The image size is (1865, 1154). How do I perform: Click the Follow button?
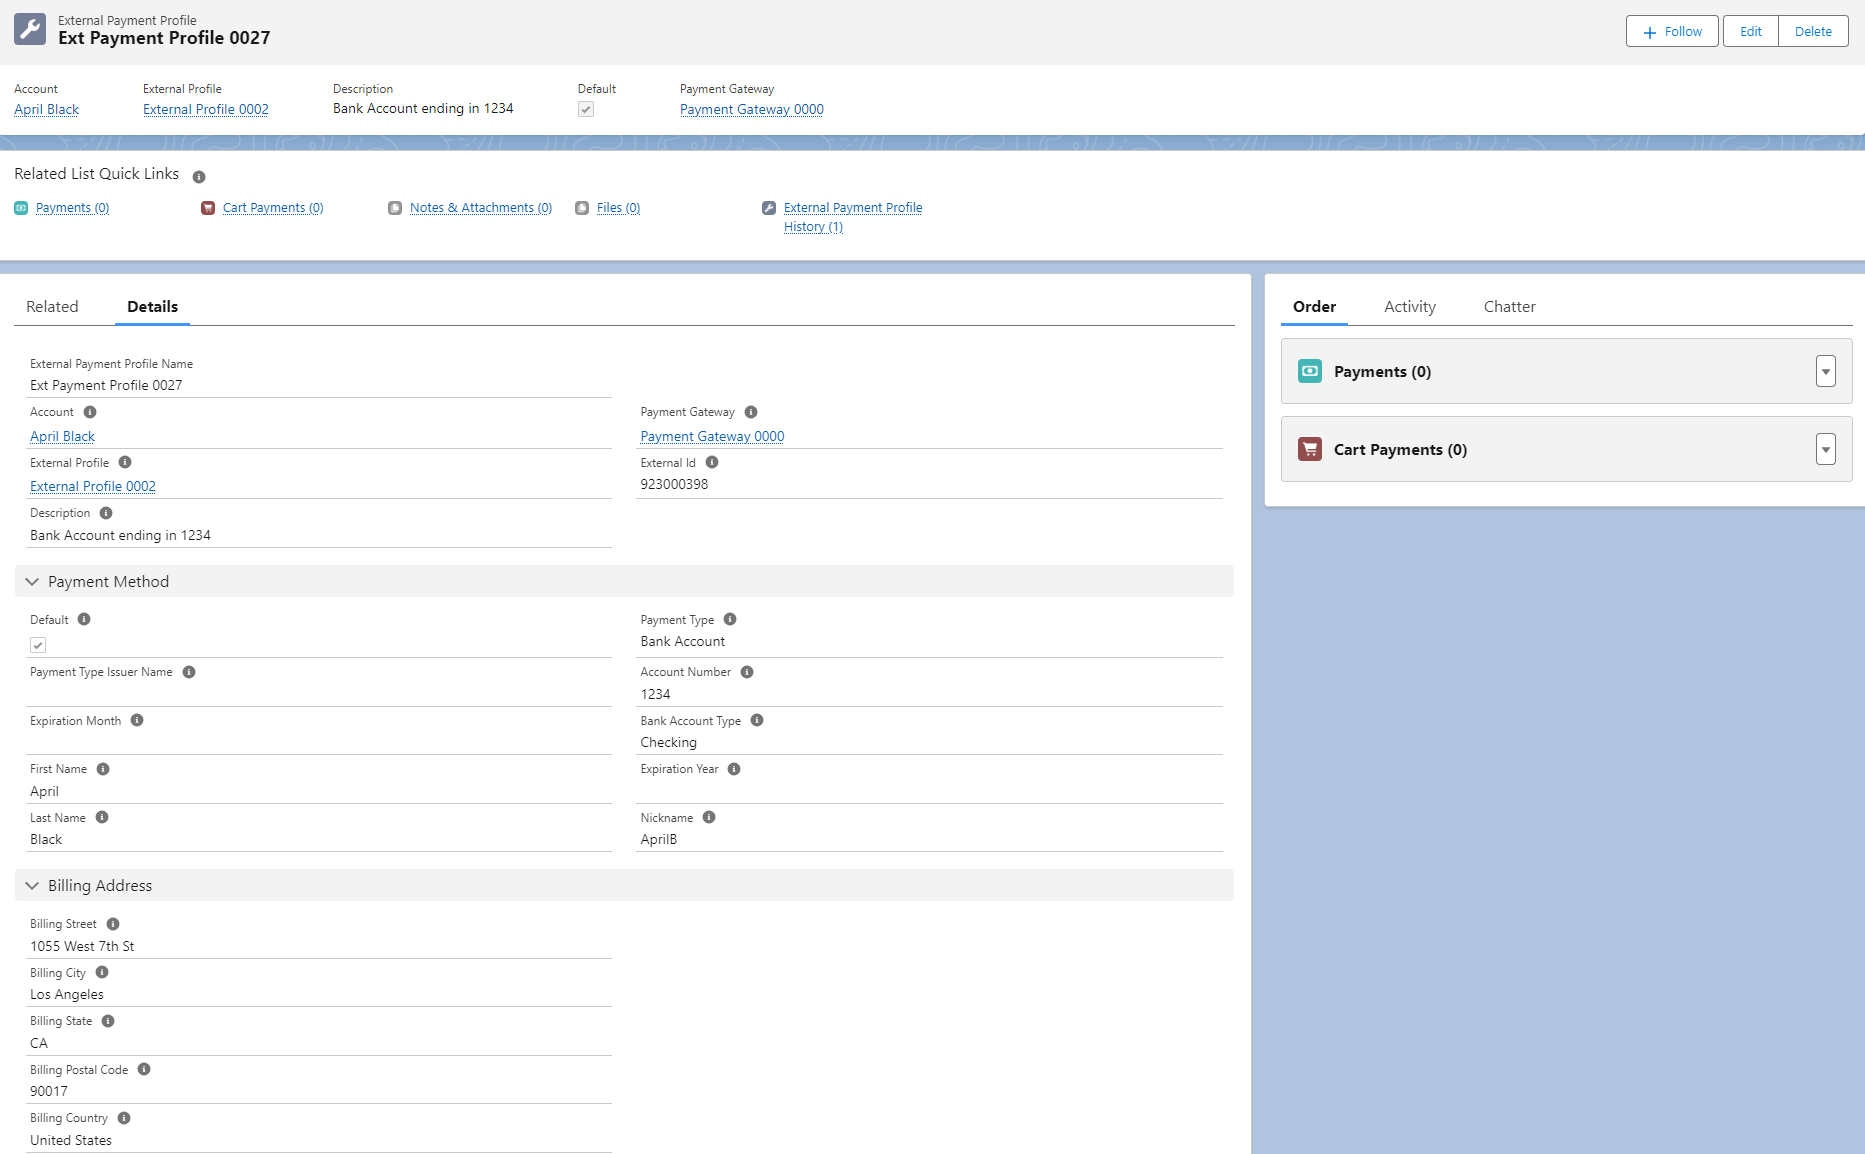[1671, 31]
